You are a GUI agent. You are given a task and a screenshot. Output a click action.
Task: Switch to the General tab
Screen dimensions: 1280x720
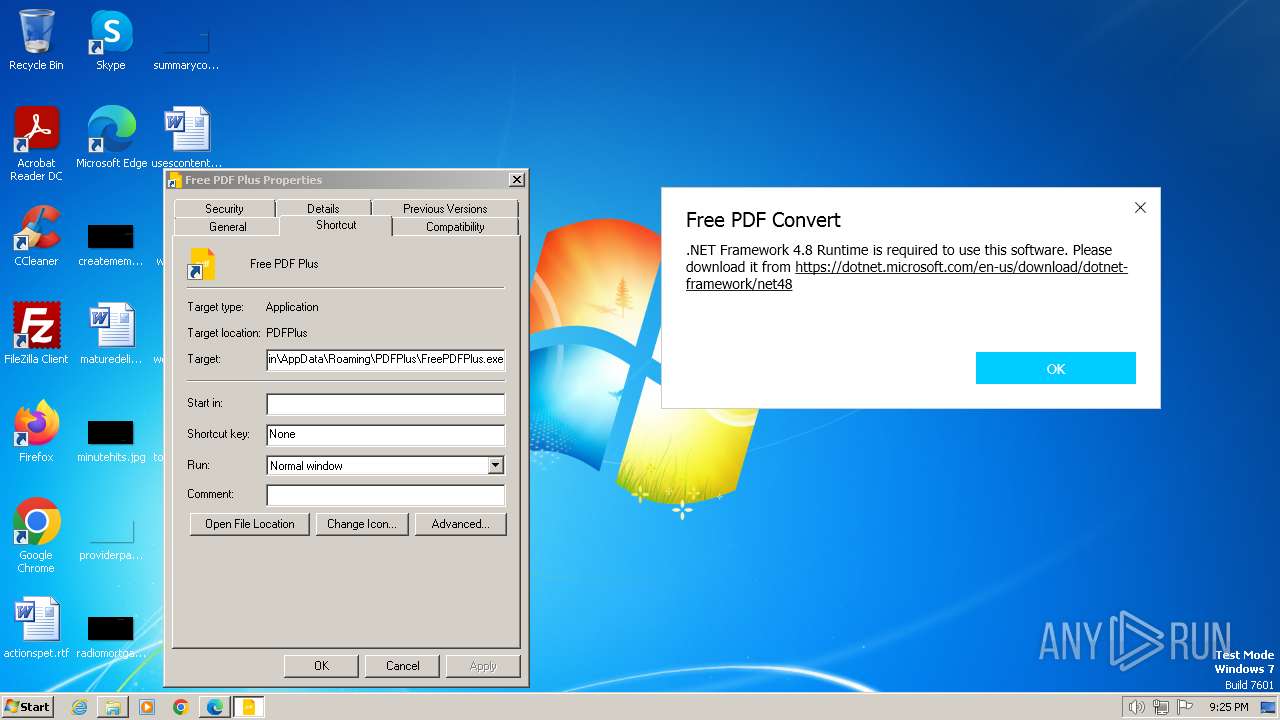(x=227, y=227)
